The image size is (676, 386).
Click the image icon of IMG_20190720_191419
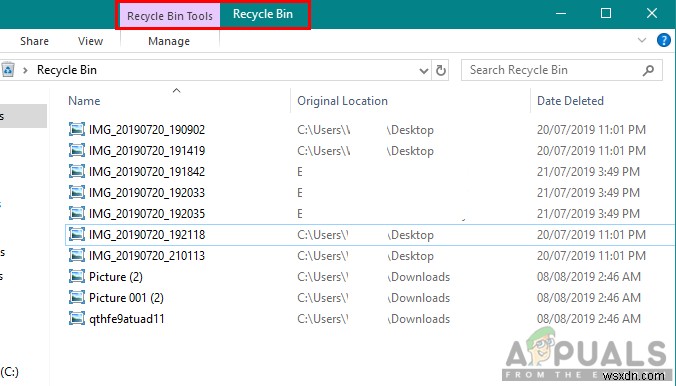(x=77, y=151)
